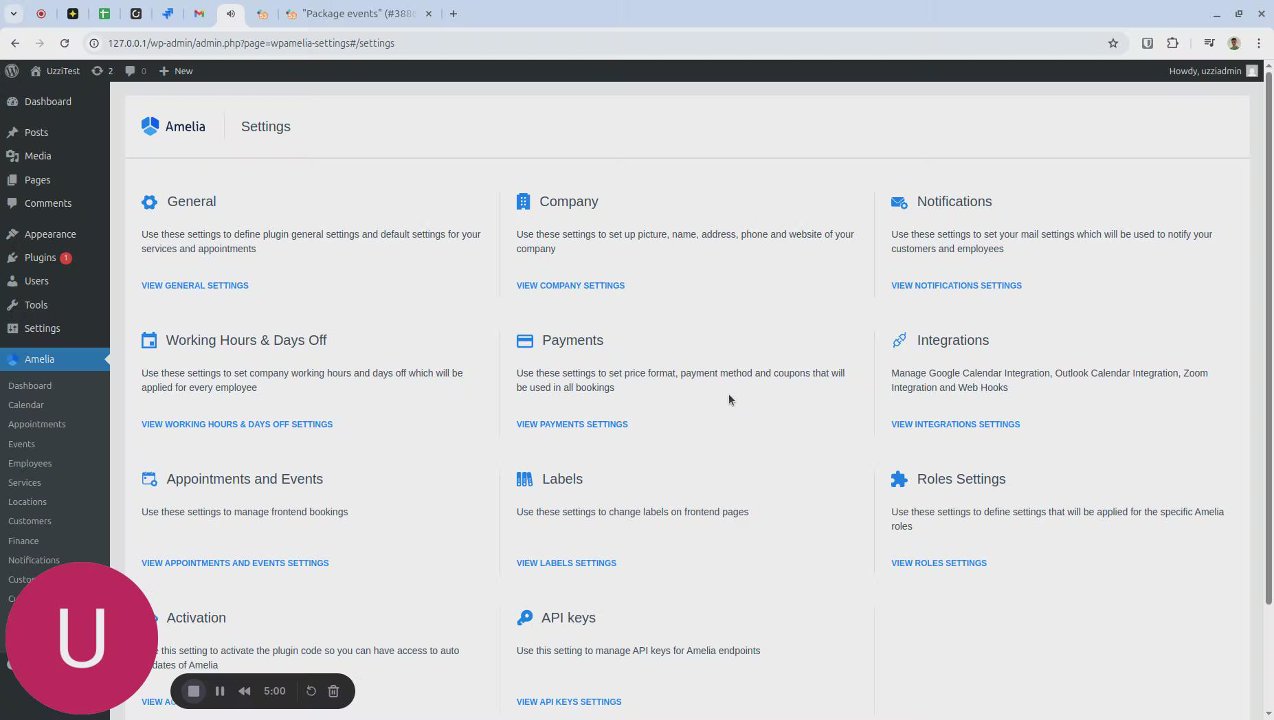
Task: Go back with the browser back arrow
Action: click(x=15, y=43)
